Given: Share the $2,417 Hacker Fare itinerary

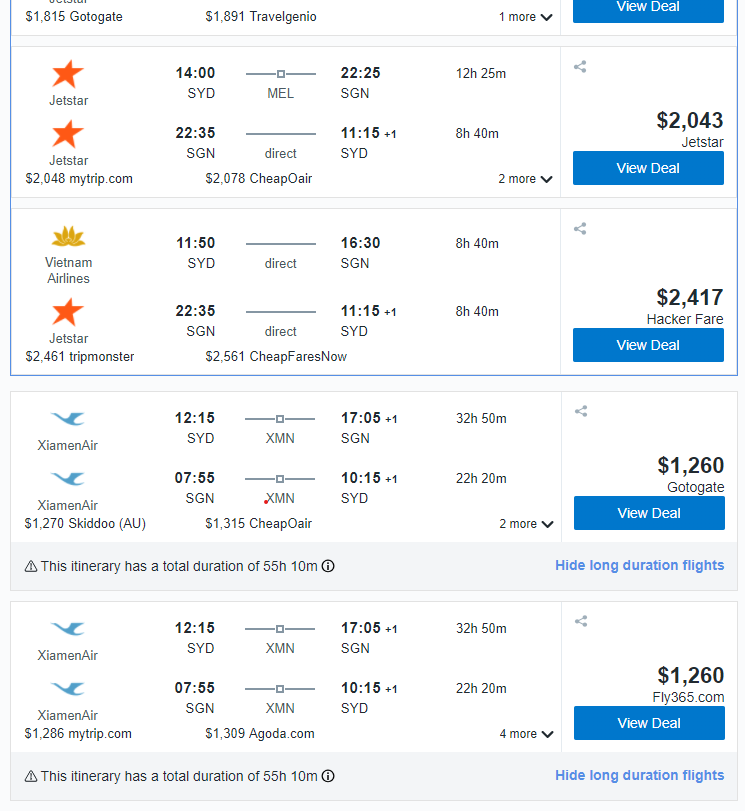Looking at the screenshot, I should click(x=580, y=229).
